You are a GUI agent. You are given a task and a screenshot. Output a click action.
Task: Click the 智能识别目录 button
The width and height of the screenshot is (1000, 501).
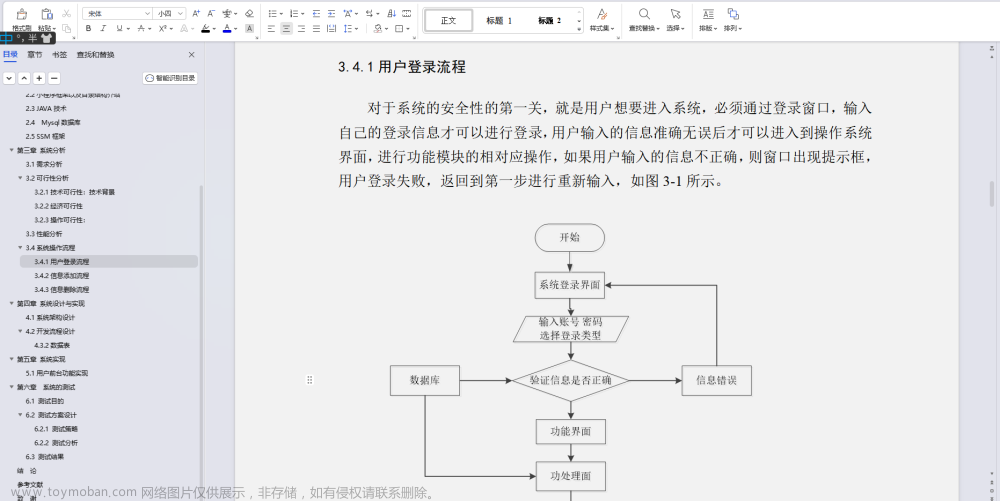click(x=170, y=78)
